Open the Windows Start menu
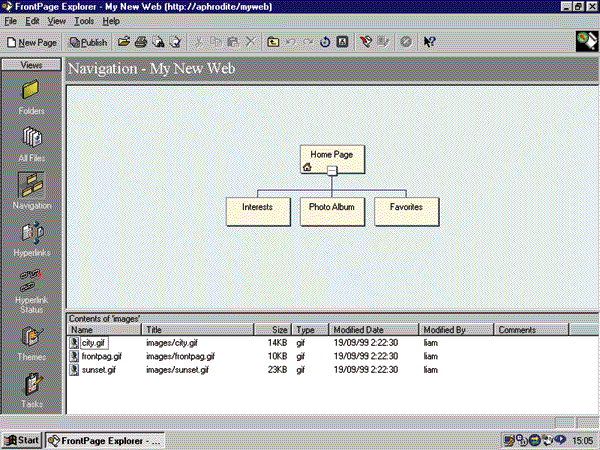Image resolution: width=600 pixels, height=450 pixels. [x=22, y=440]
